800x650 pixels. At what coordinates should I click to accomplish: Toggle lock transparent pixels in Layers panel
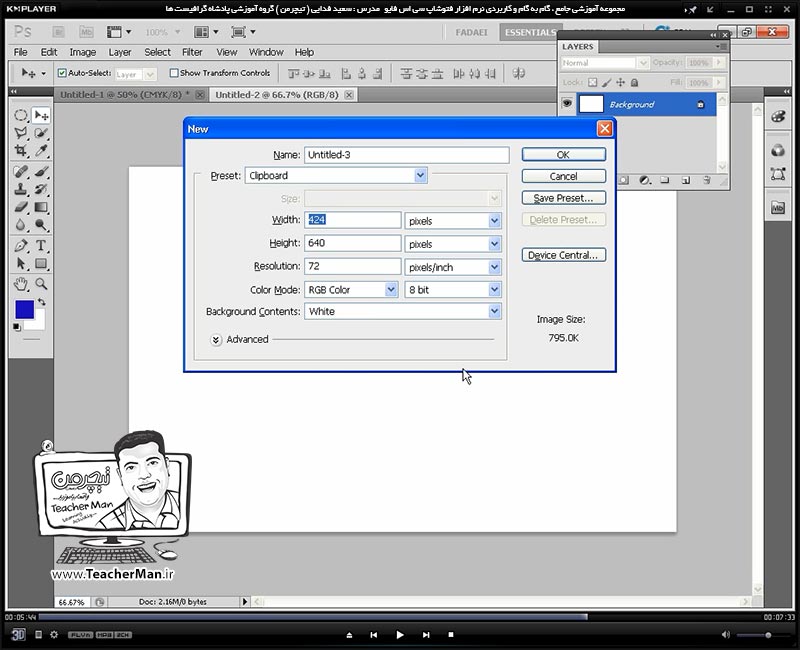(592, 82)
